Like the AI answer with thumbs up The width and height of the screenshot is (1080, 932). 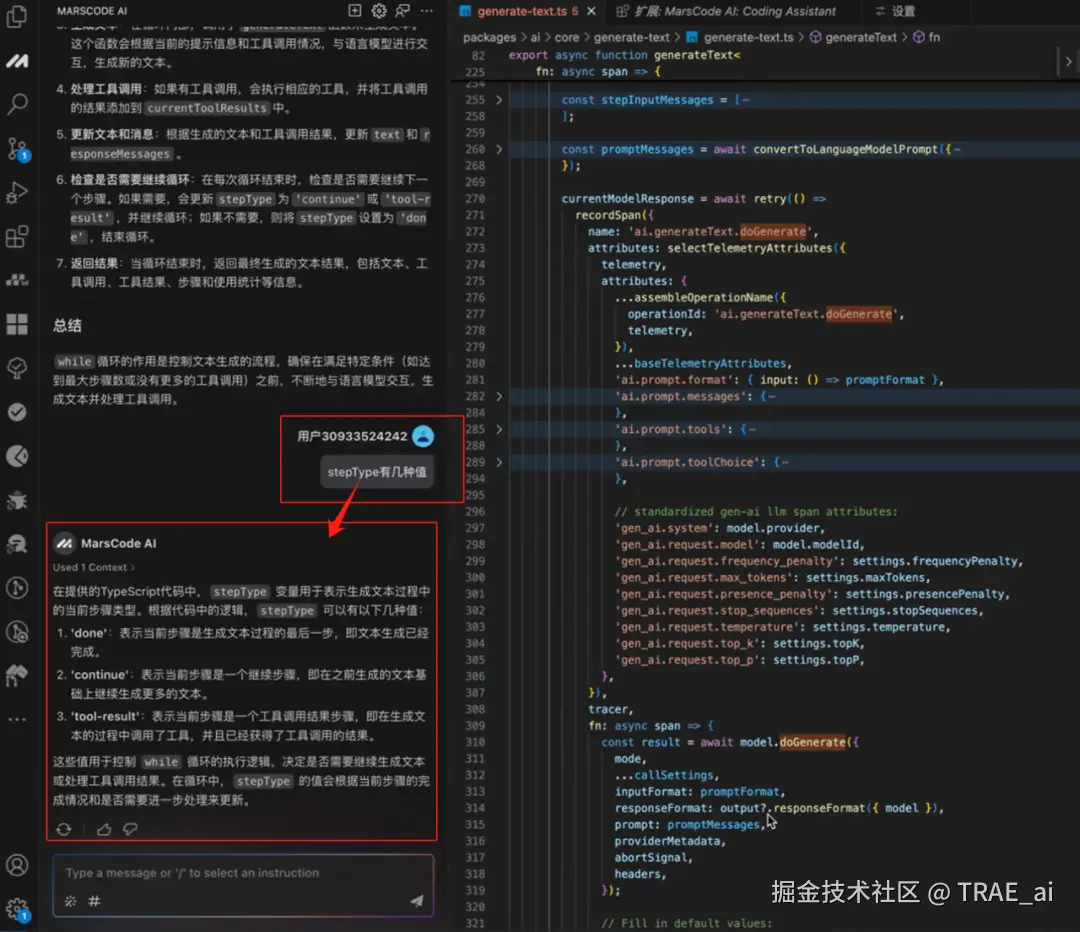[x=104, y=829]
